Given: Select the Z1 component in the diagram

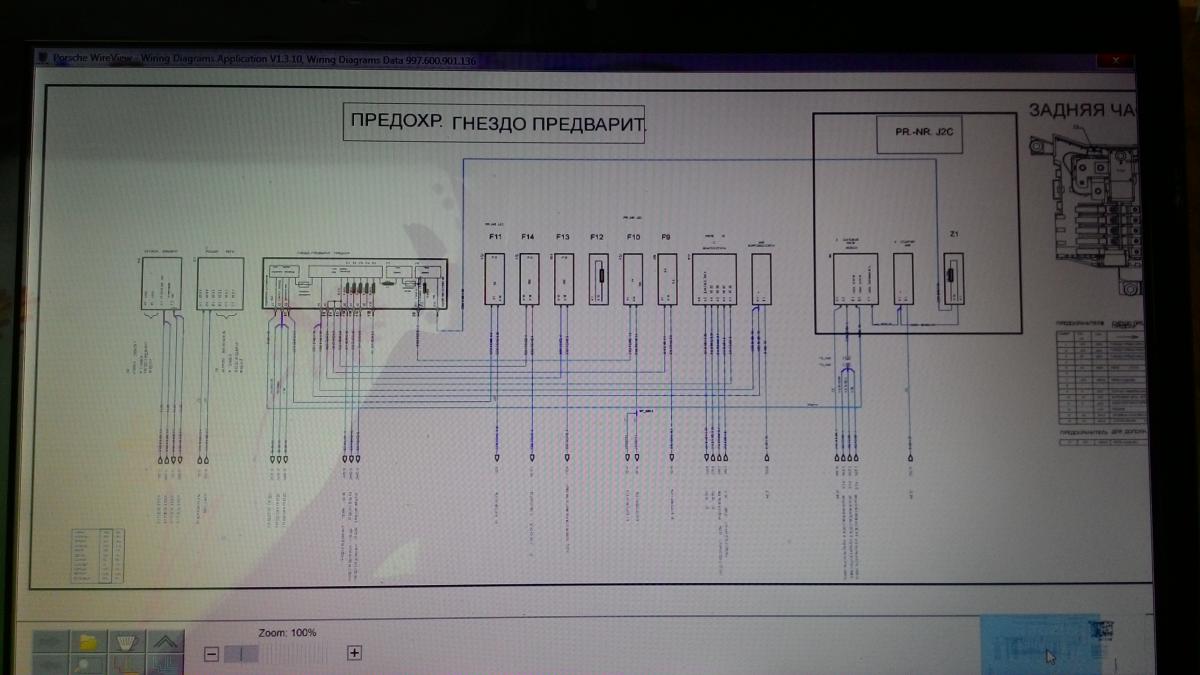Looking at the screenshot, I should click(x=954, y=278).
